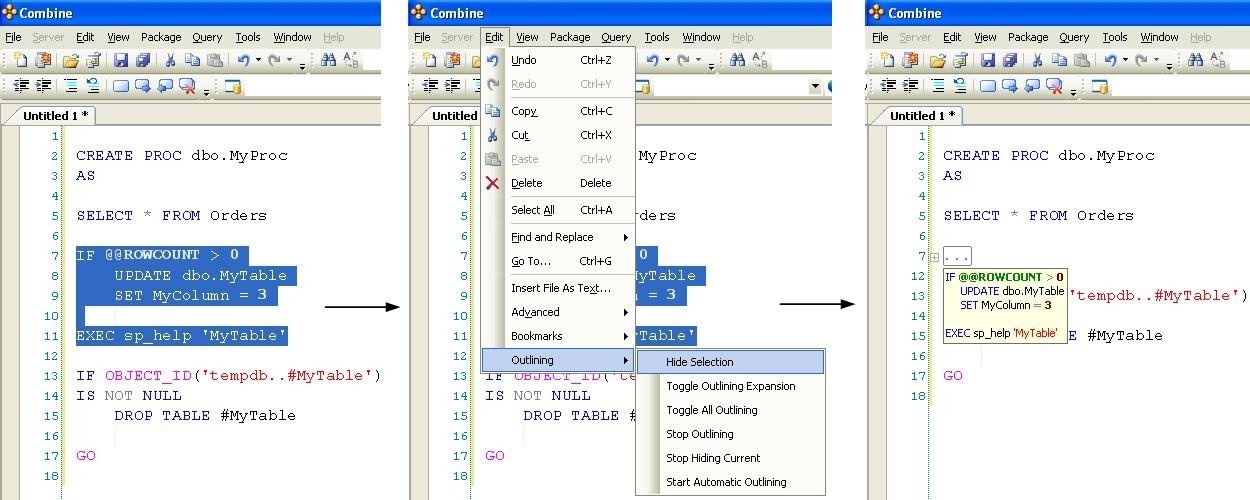Select Toggle All Outlining menu entry
This screenshot has width=1250, height=500.
[x=712, y=410]
